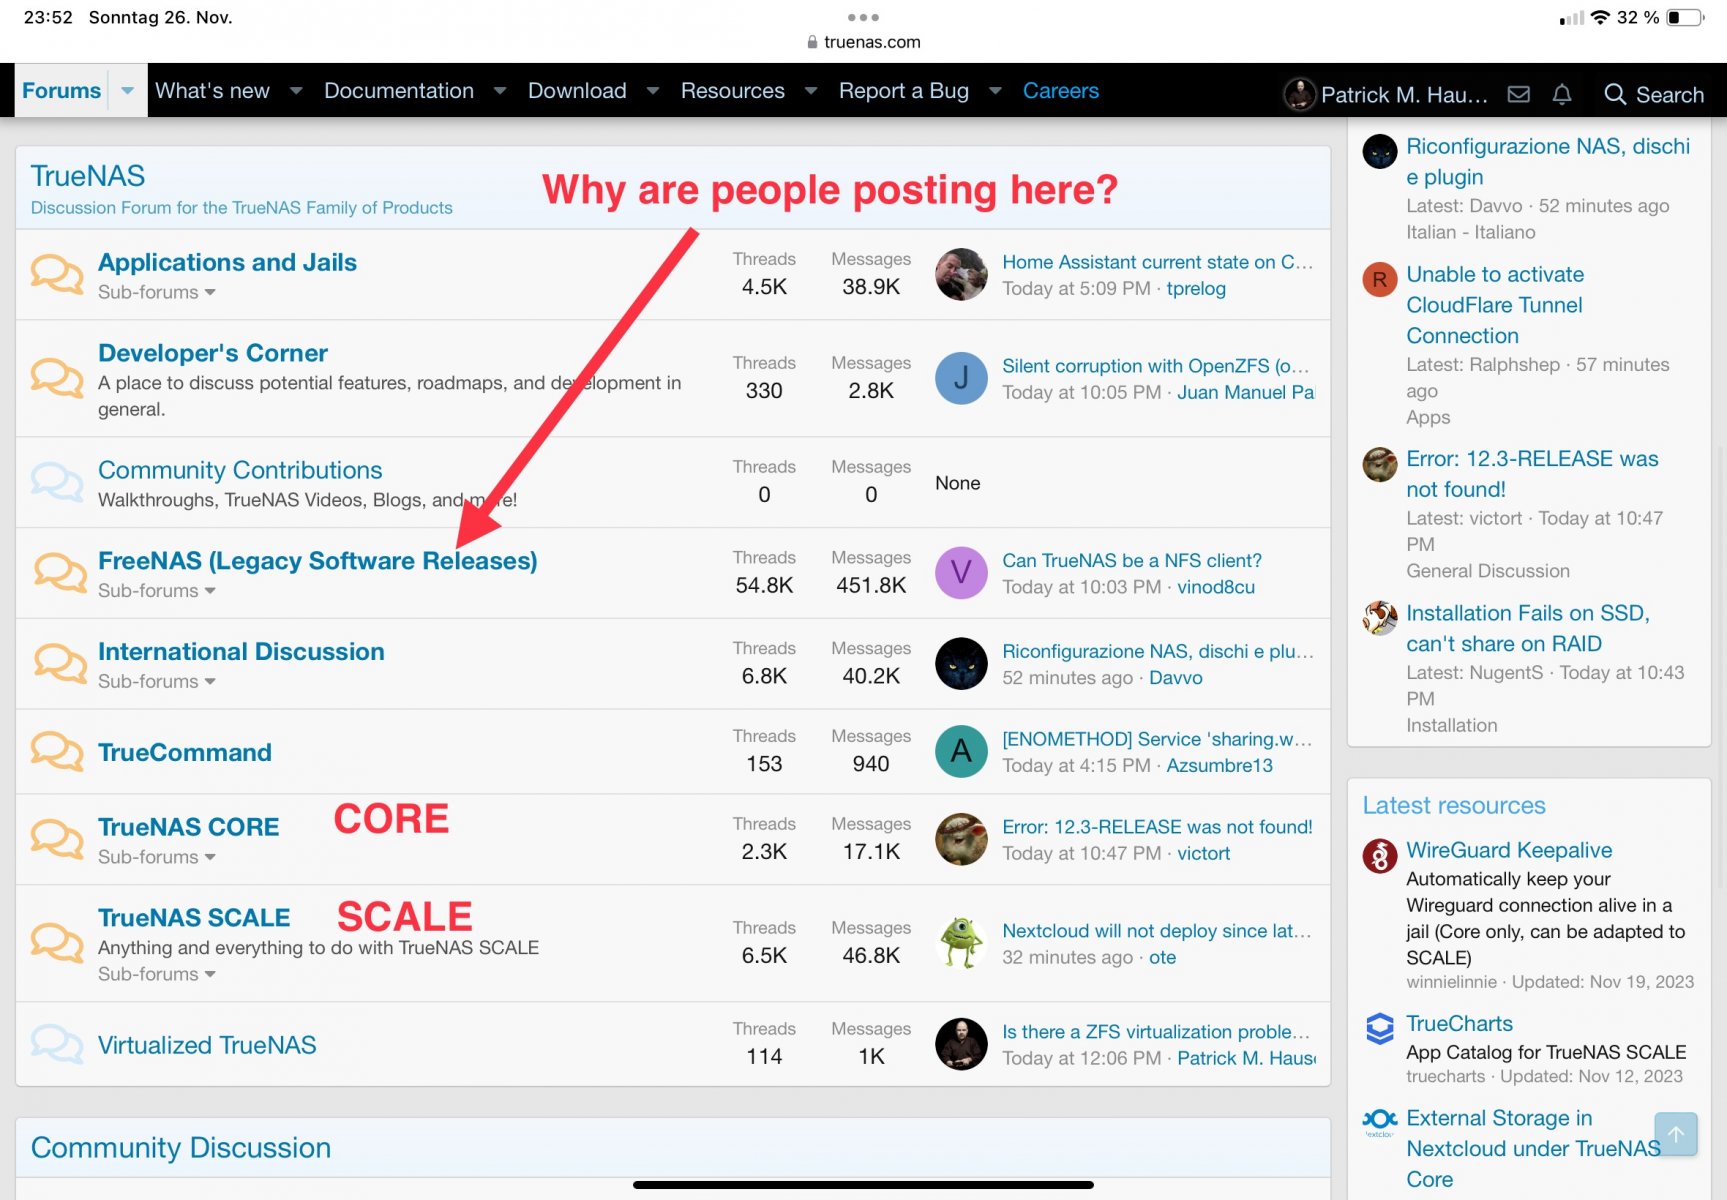Click the TrueCharts resource logo icon
The image size is (1727, 1200).
1380,1028
